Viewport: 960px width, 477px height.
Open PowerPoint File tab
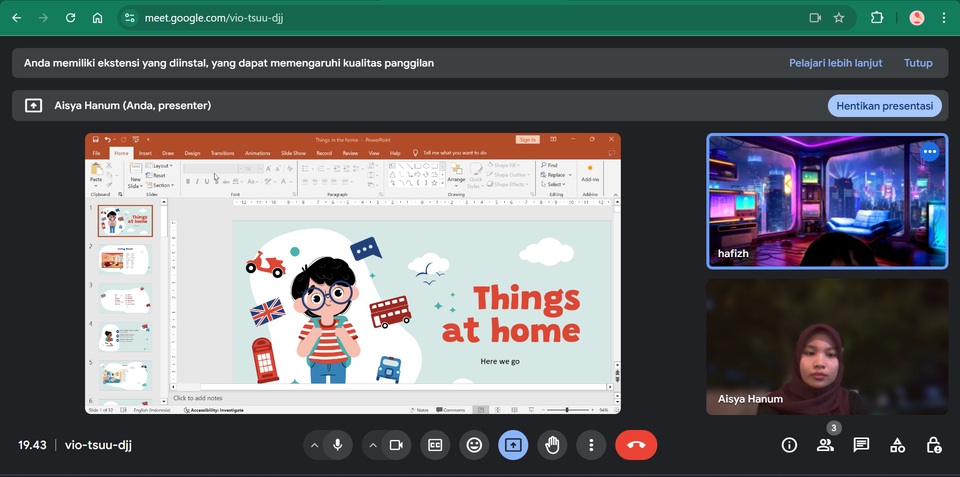(x=96, y=153)
